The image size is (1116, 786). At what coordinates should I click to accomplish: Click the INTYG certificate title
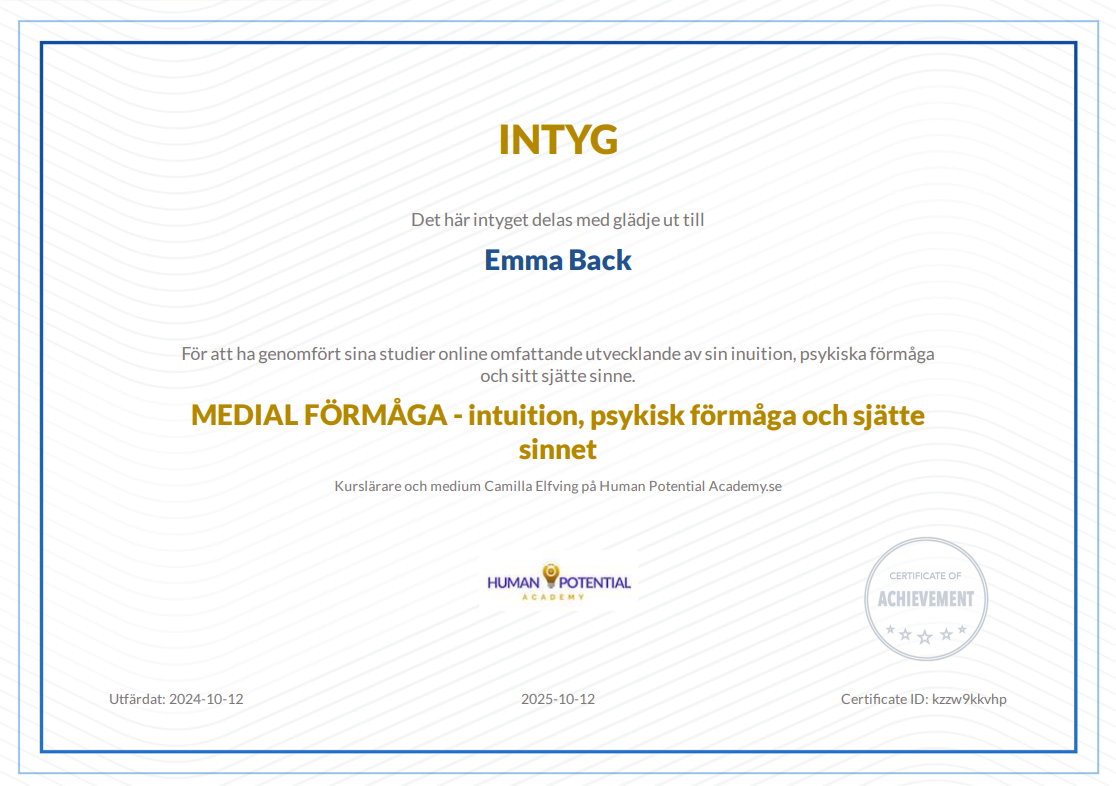click(x=558, y=140)
